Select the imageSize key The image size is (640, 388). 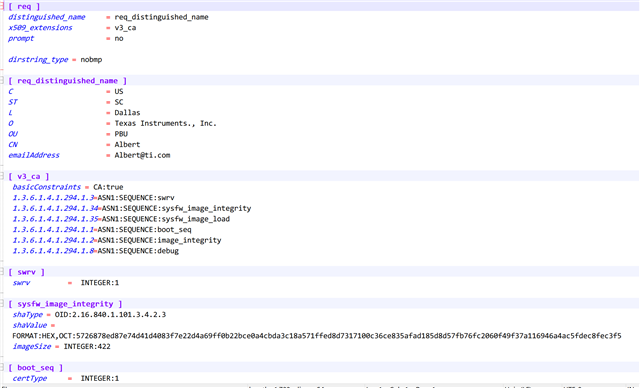31,346
